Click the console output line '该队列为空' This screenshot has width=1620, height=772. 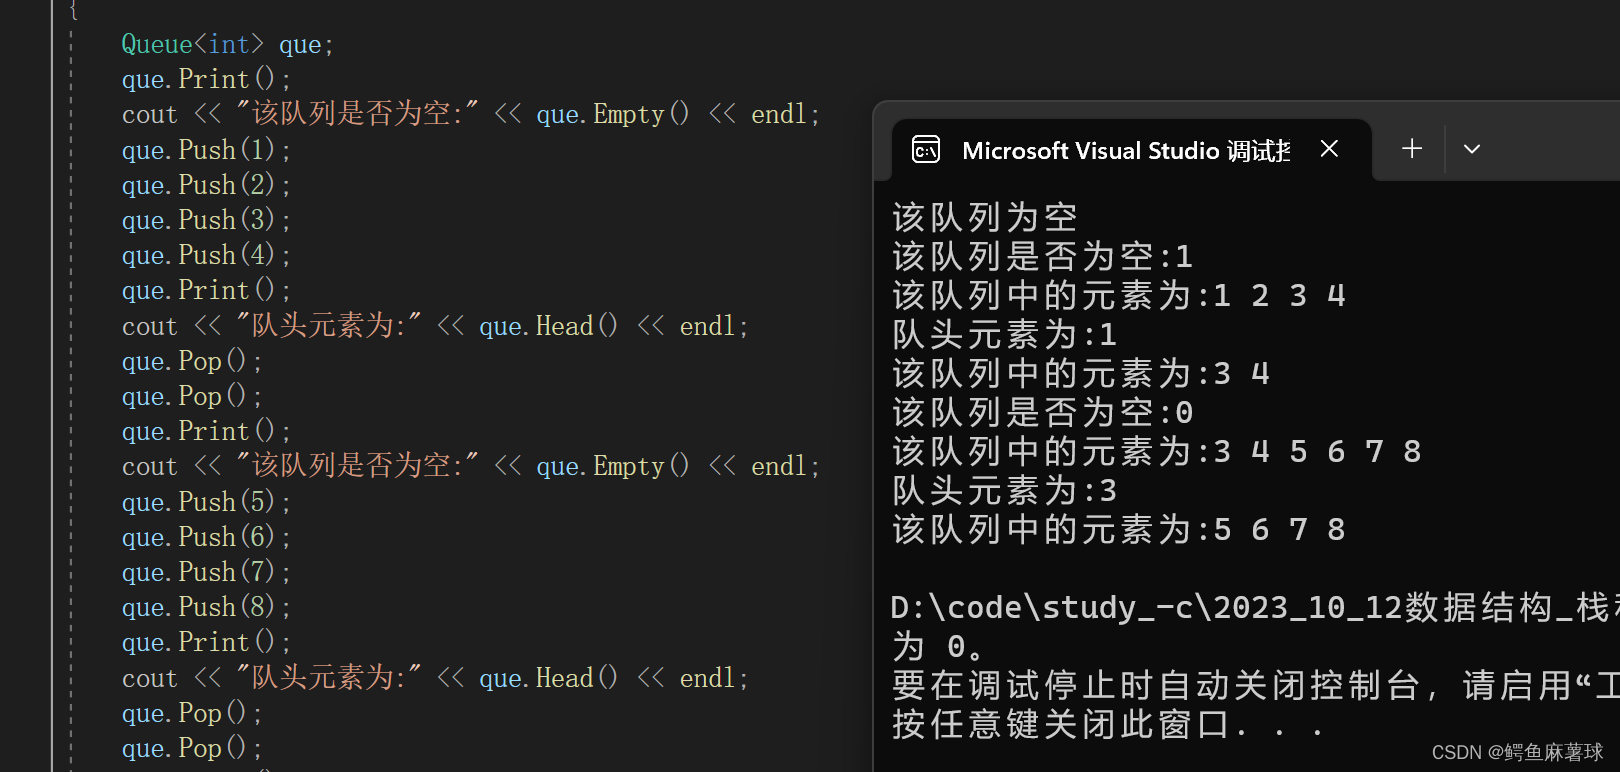point(985,217)
